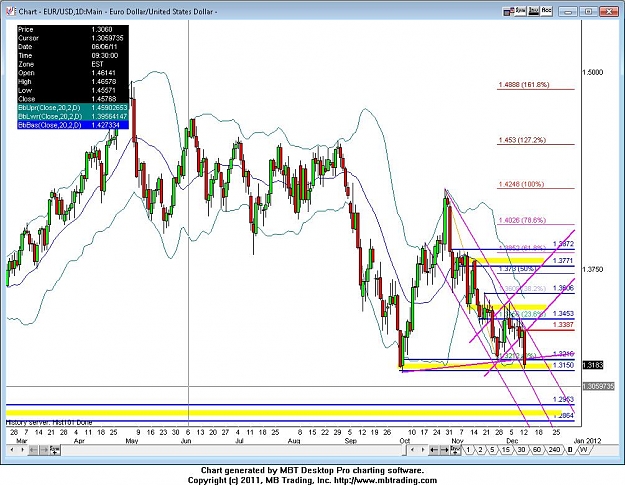Click the Cursor value 1.3059735 in data panel
This screenshot has width=625, height=485.
107,38
